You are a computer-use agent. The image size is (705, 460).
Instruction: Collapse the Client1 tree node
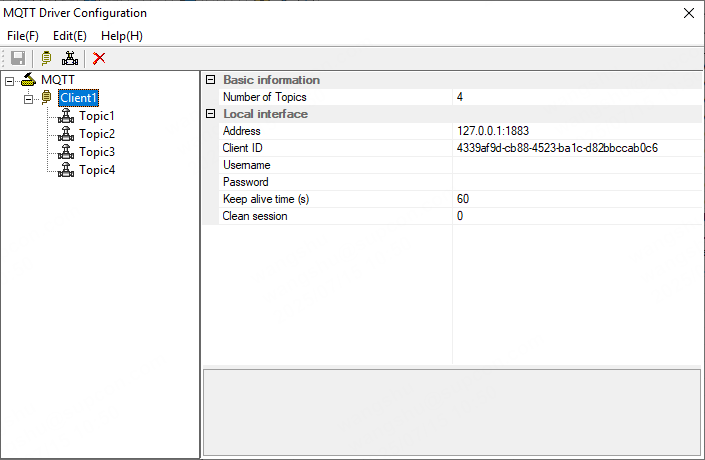tap(28, 99)
